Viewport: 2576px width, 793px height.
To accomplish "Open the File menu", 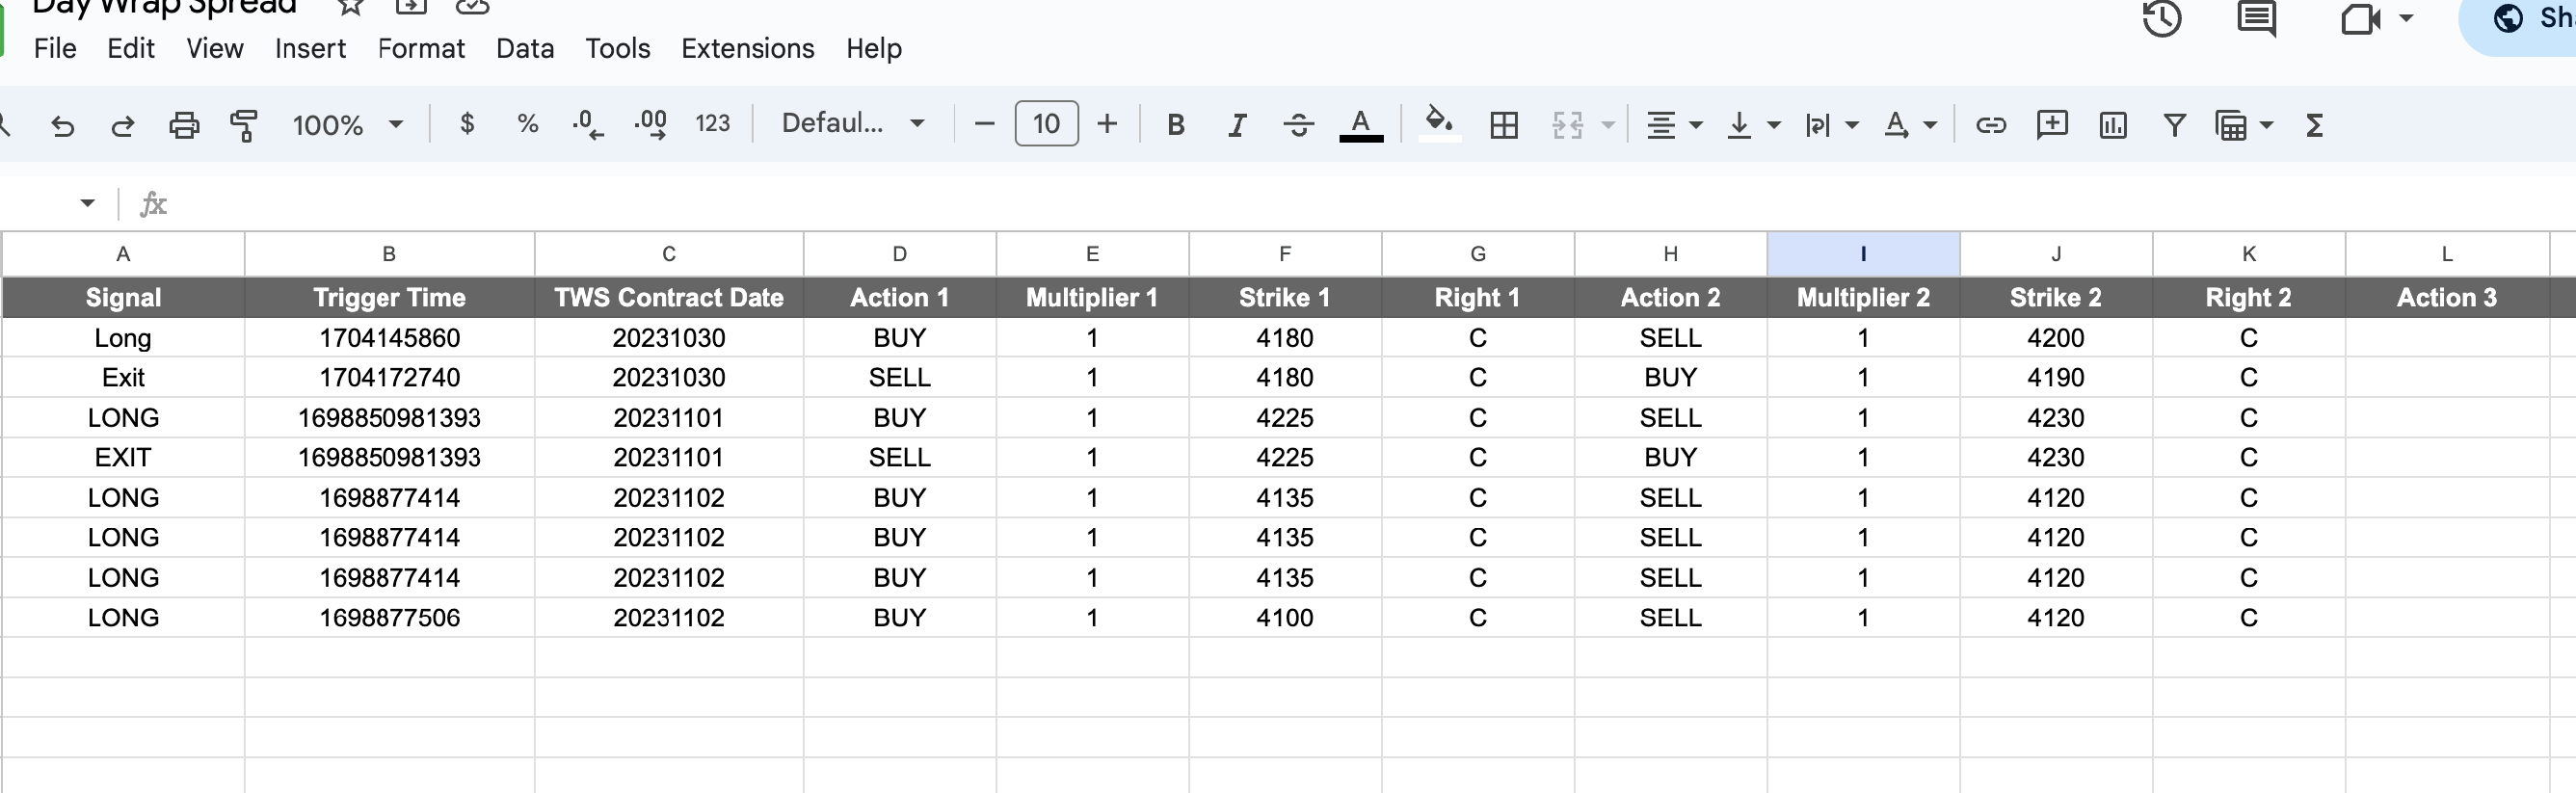I will 55,48.
